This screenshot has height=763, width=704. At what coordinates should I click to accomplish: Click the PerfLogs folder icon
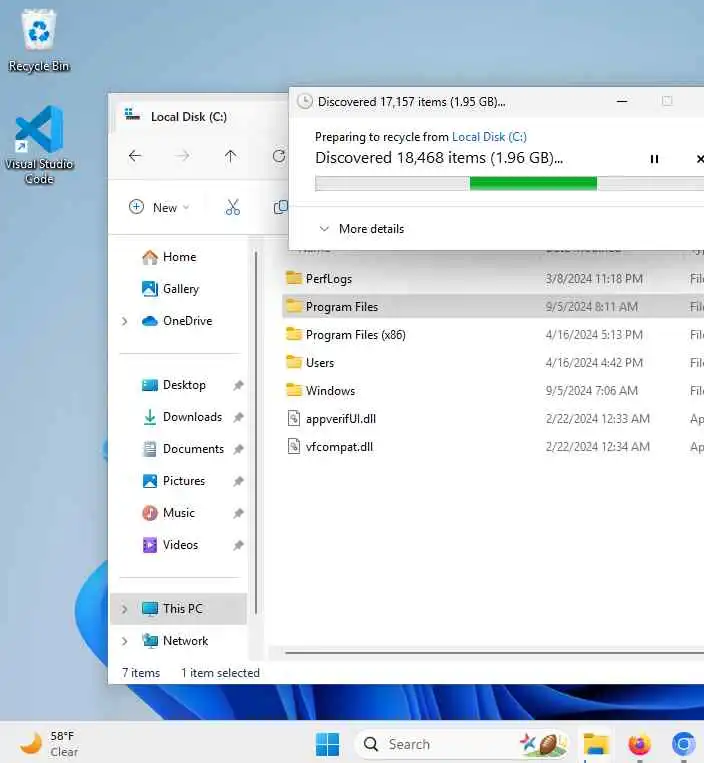[293, 278]
